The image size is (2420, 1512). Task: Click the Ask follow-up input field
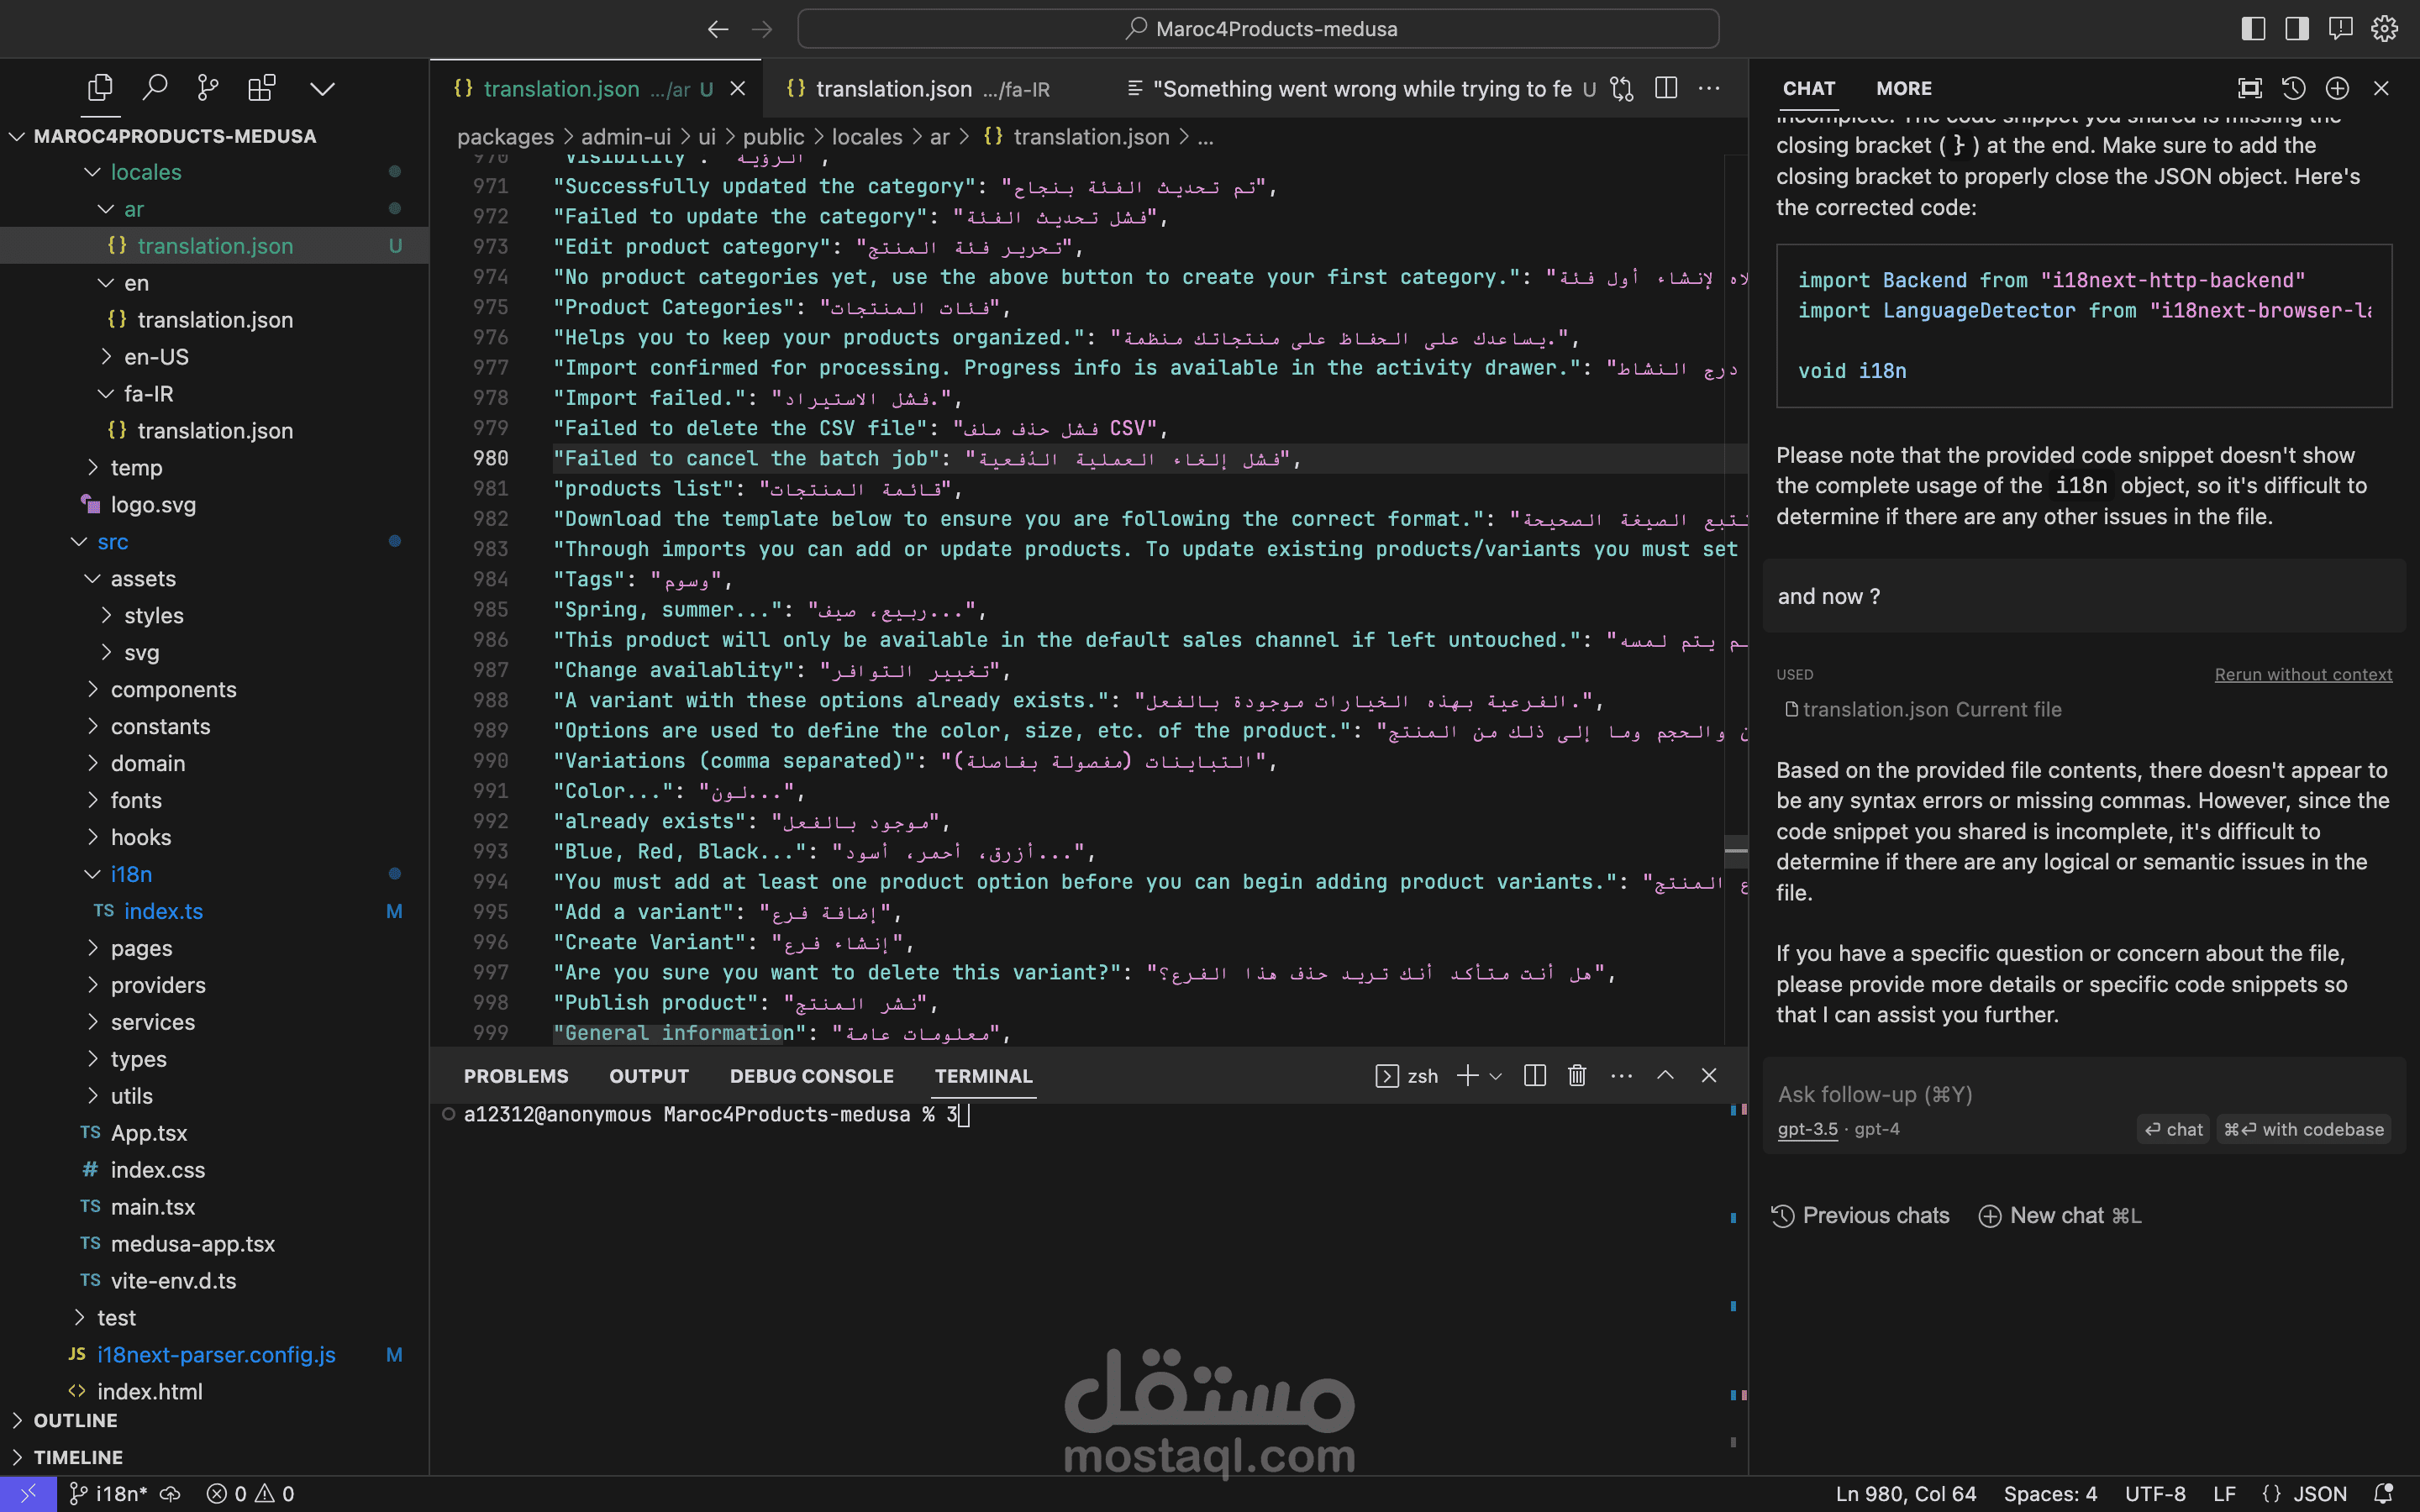coord(2084,1094)
